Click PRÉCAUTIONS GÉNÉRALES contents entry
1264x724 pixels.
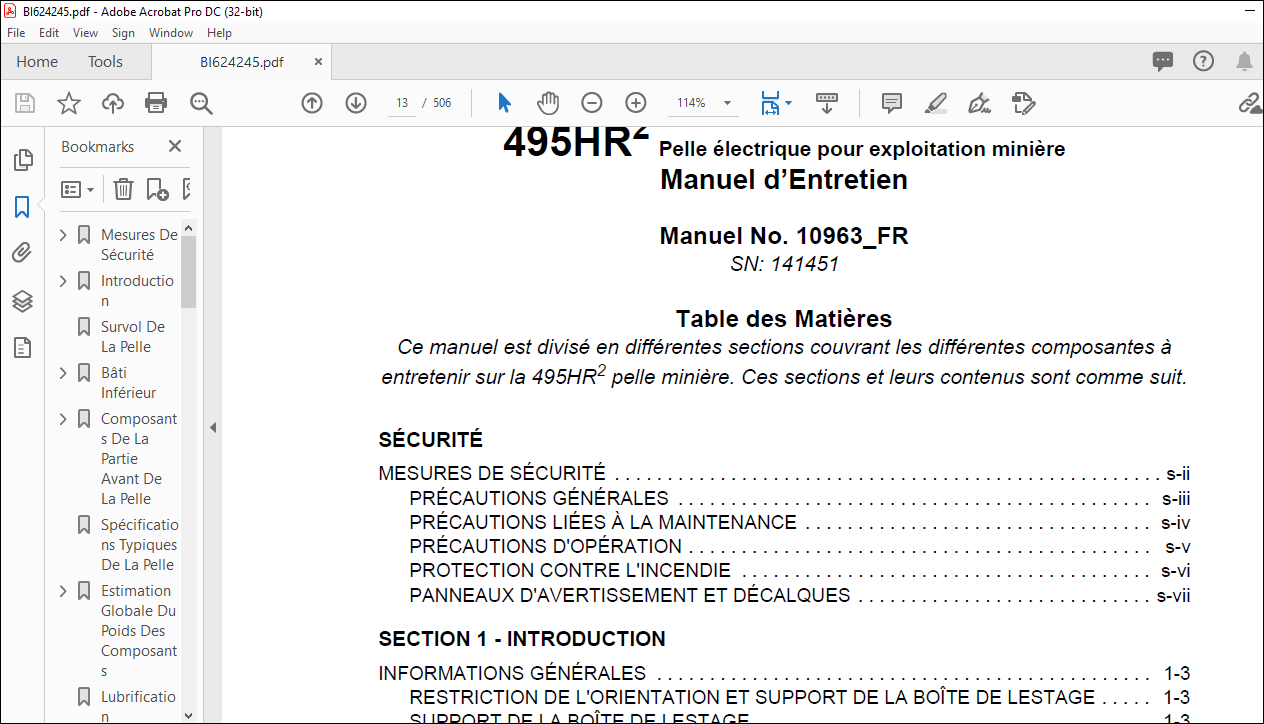(539, 498)
